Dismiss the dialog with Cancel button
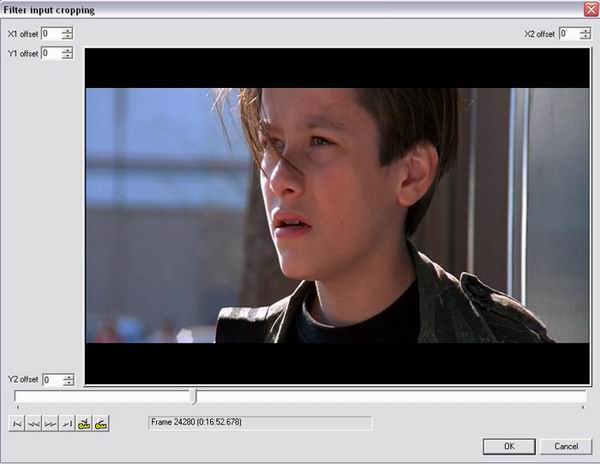The width and height of the screenshot is (600, 464). pyautogui.click(x=566, y=446)
